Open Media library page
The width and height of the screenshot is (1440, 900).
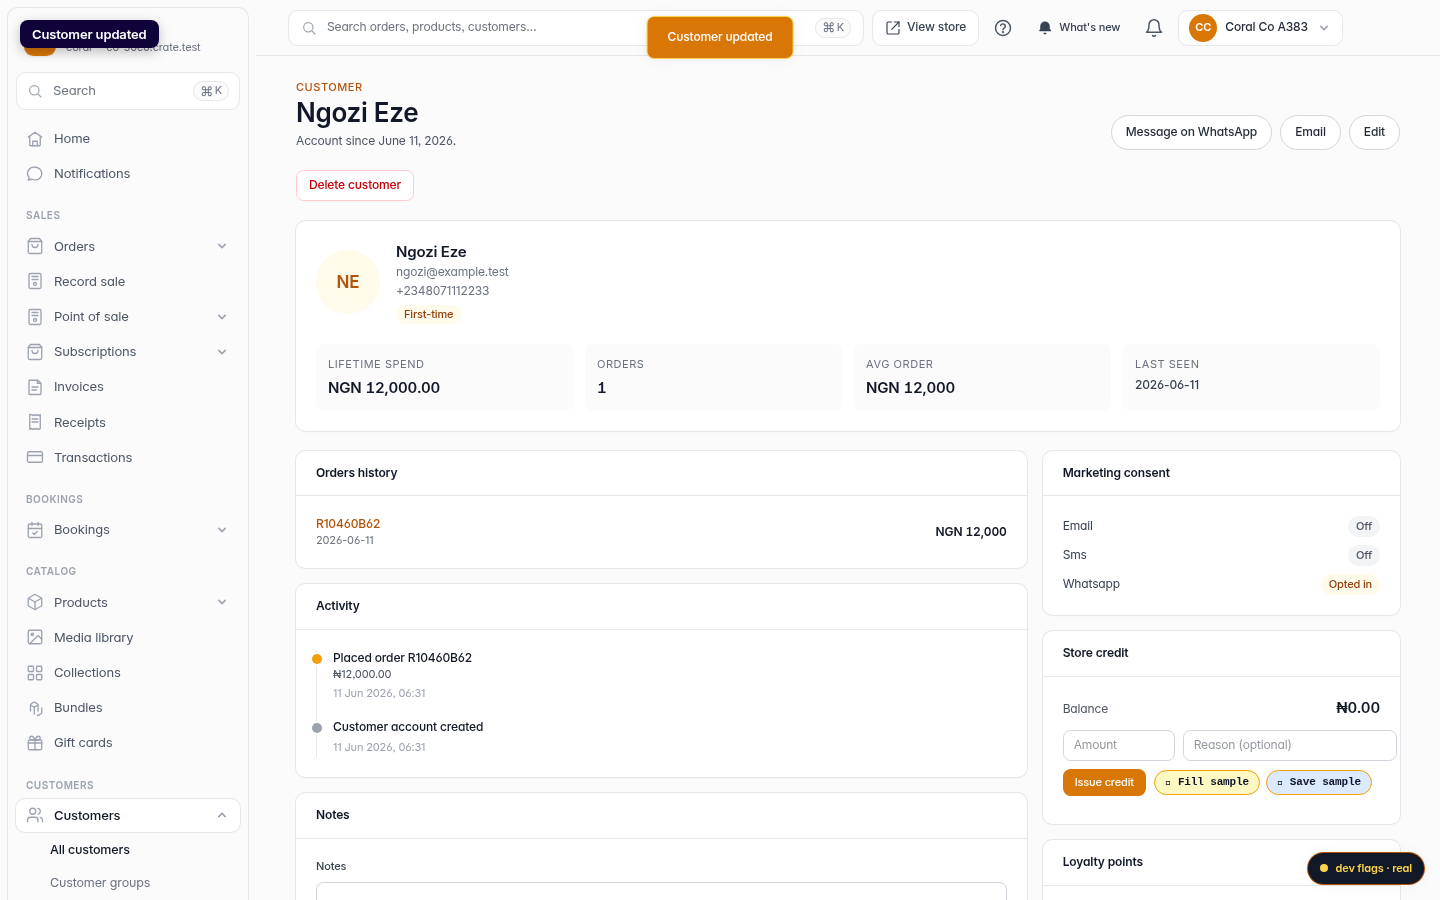point(128,638)
